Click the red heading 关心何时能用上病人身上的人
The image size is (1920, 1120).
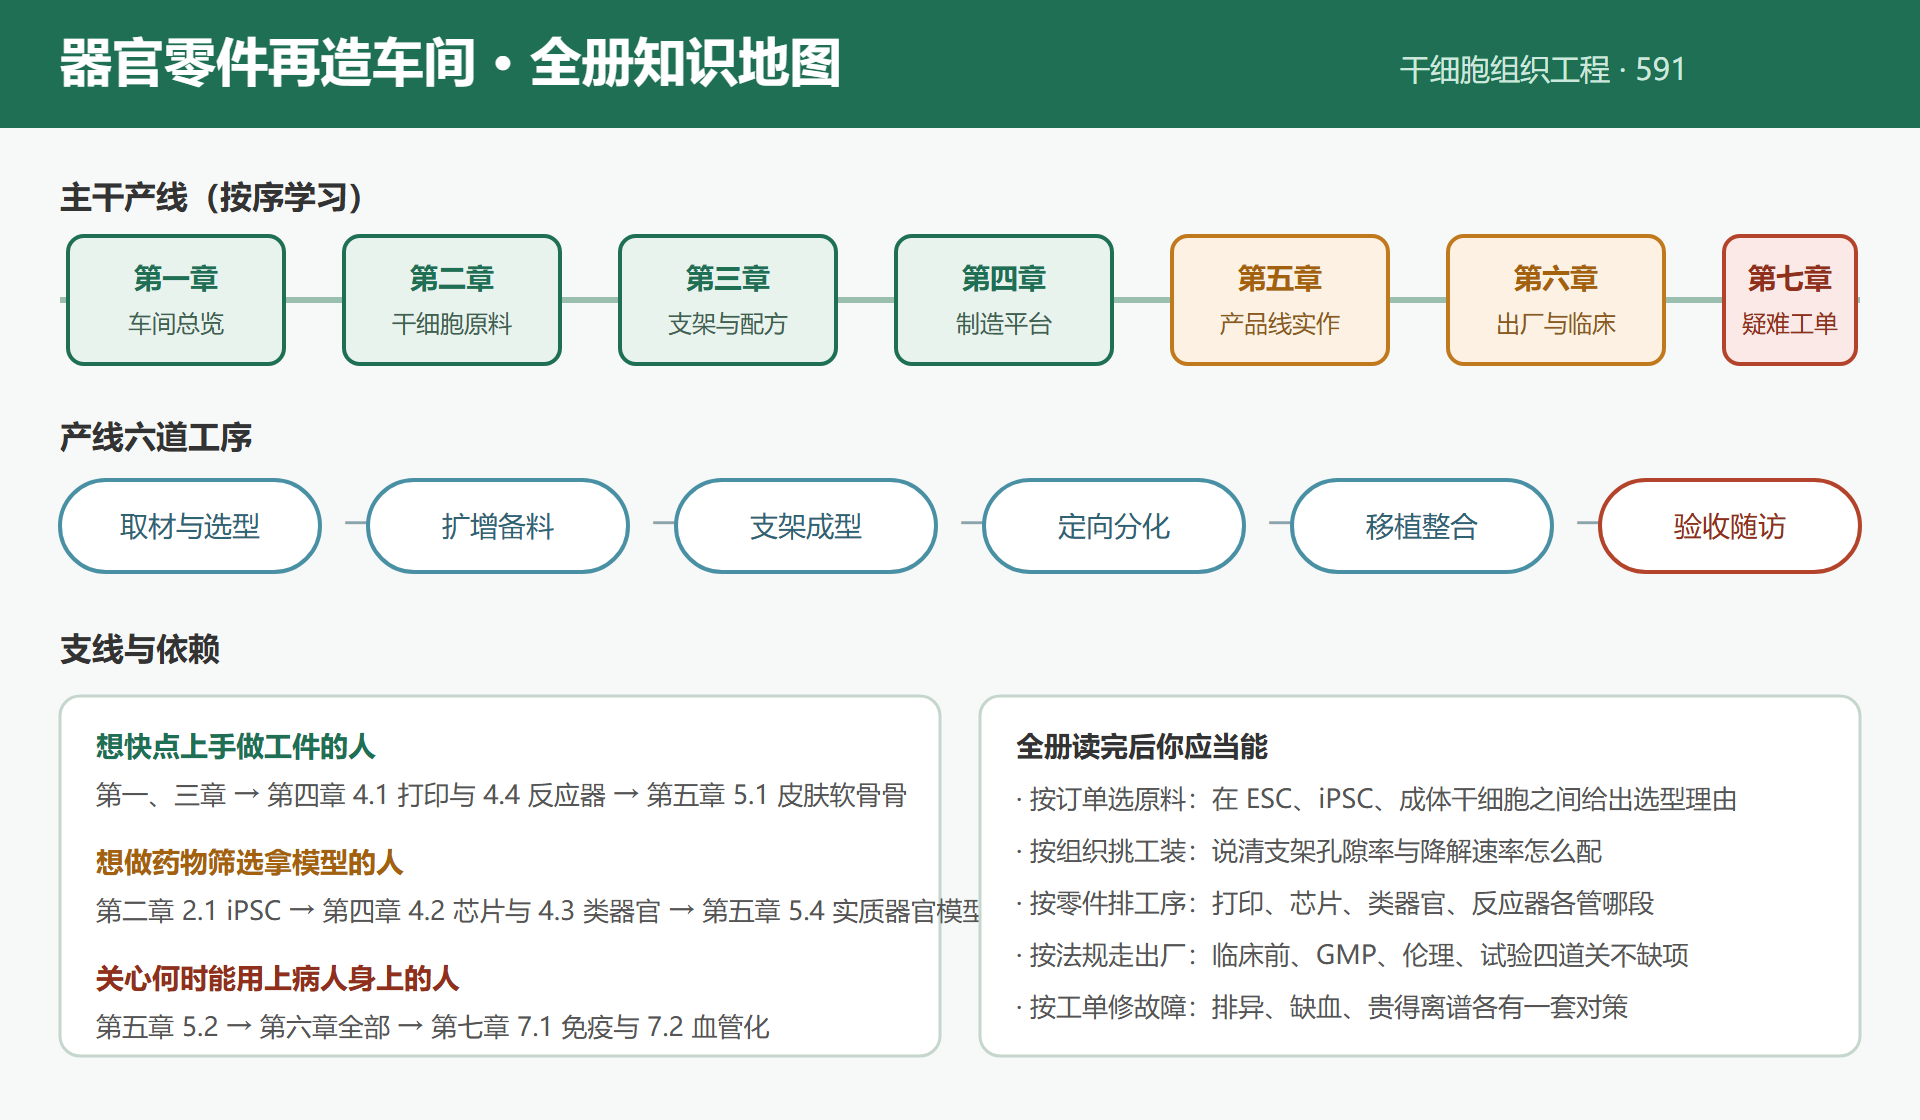pos(277,978)
